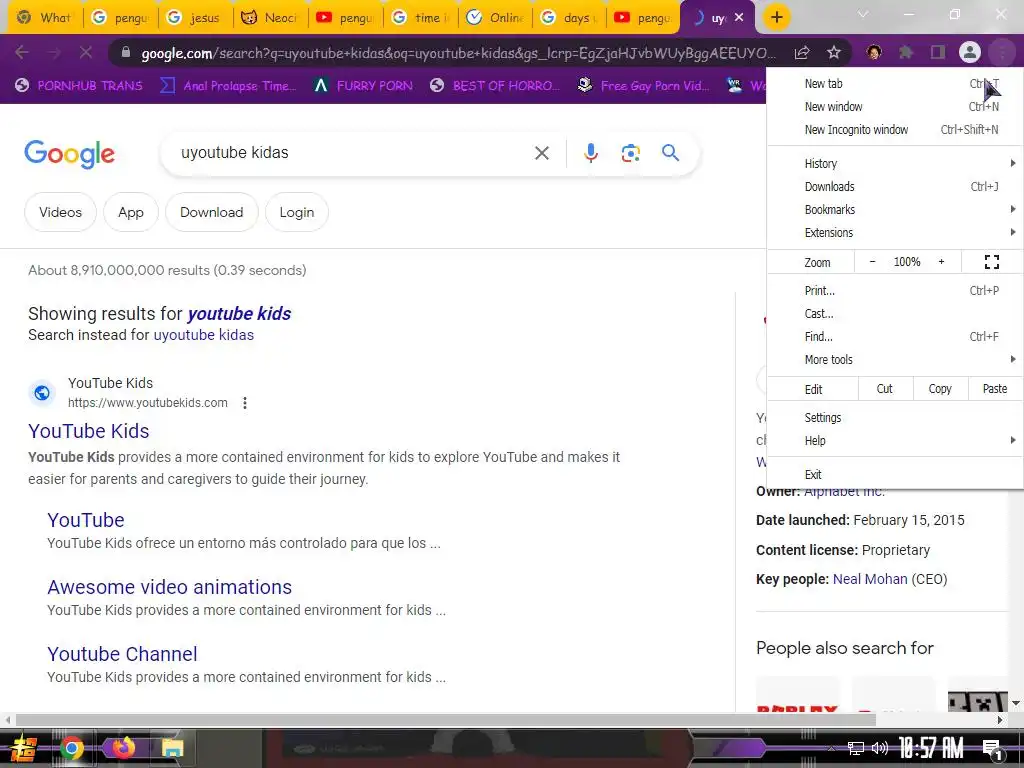This screenshot has height=768, width=1024.
Task: Start voice search with microphone
Action: point(590,153)
